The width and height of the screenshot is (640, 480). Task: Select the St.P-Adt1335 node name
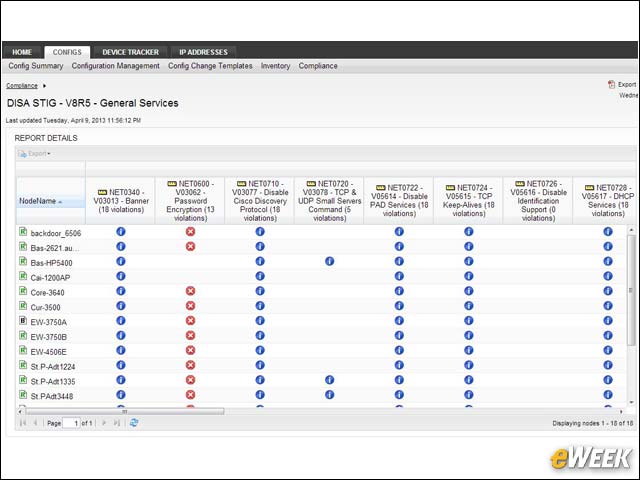click(53, 382)
